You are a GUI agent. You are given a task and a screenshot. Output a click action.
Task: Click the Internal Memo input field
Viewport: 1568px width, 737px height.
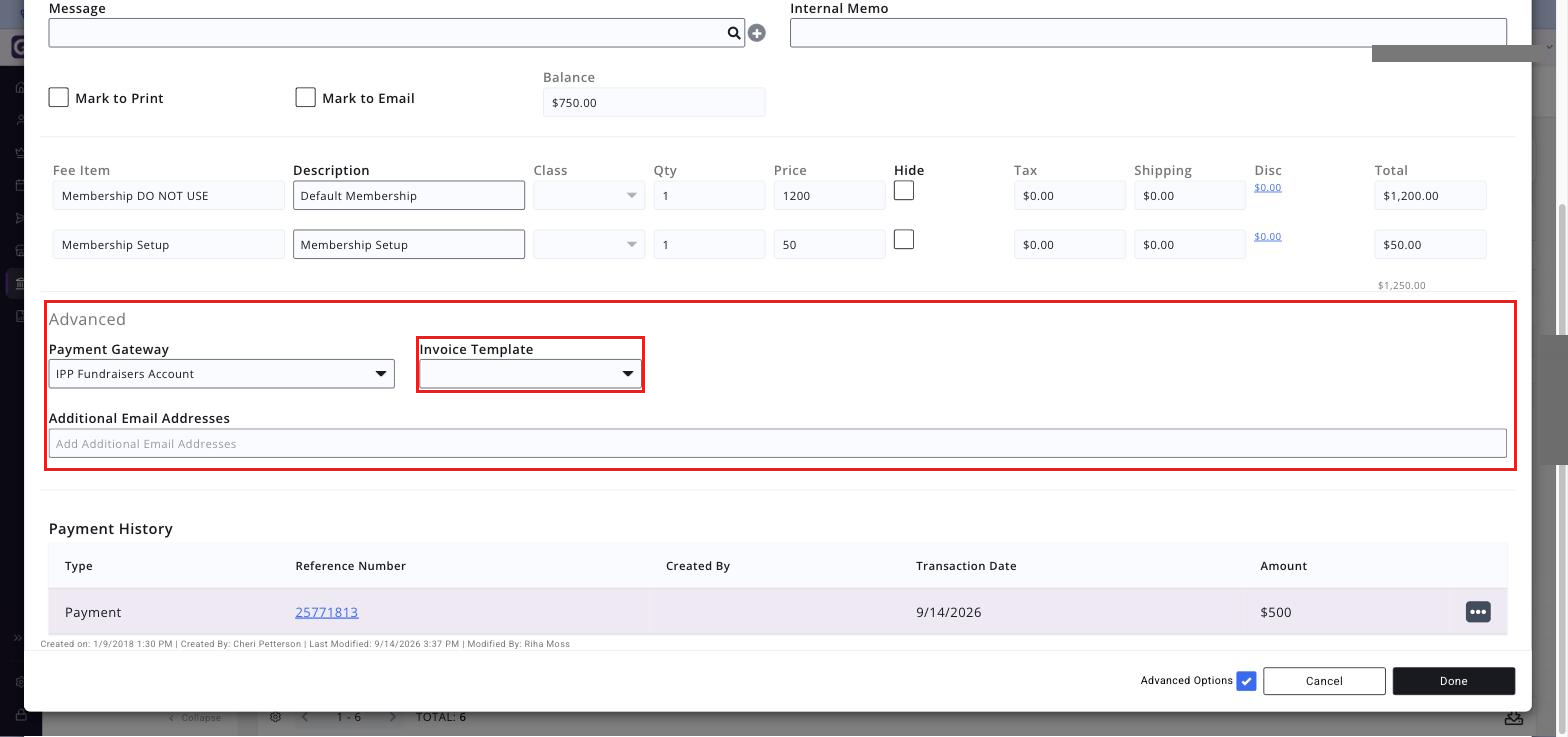coord(1148,33)
